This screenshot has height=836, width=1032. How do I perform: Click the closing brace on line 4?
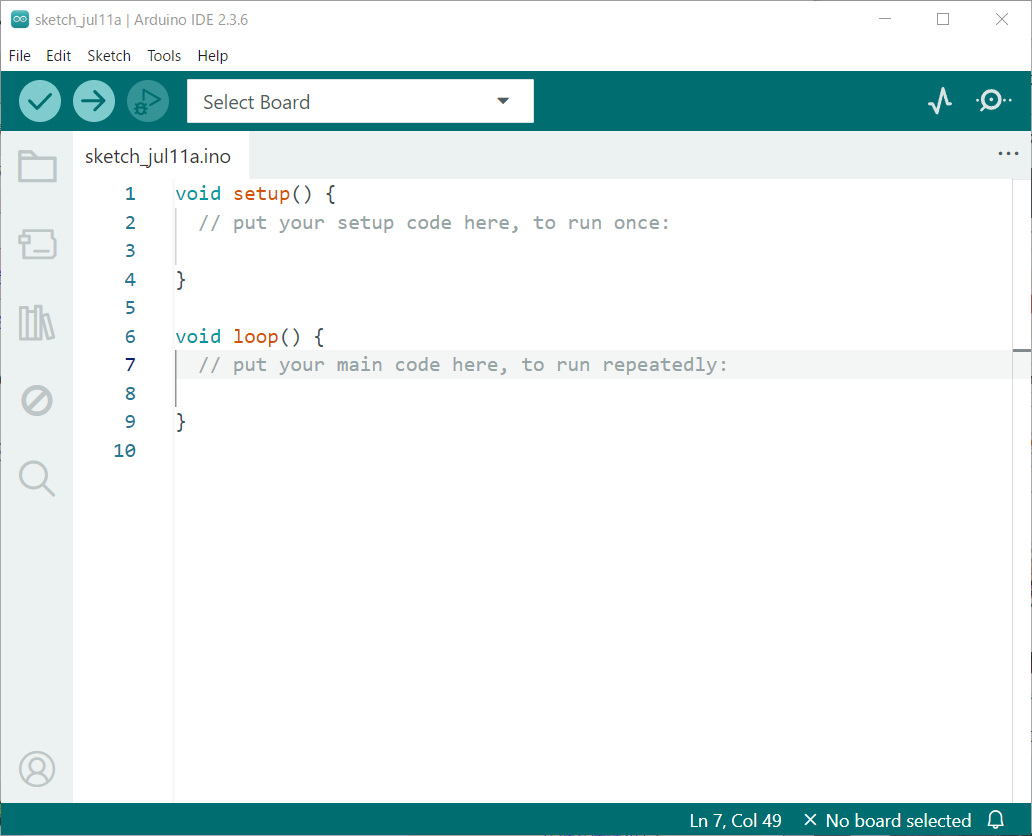[181, 280]
